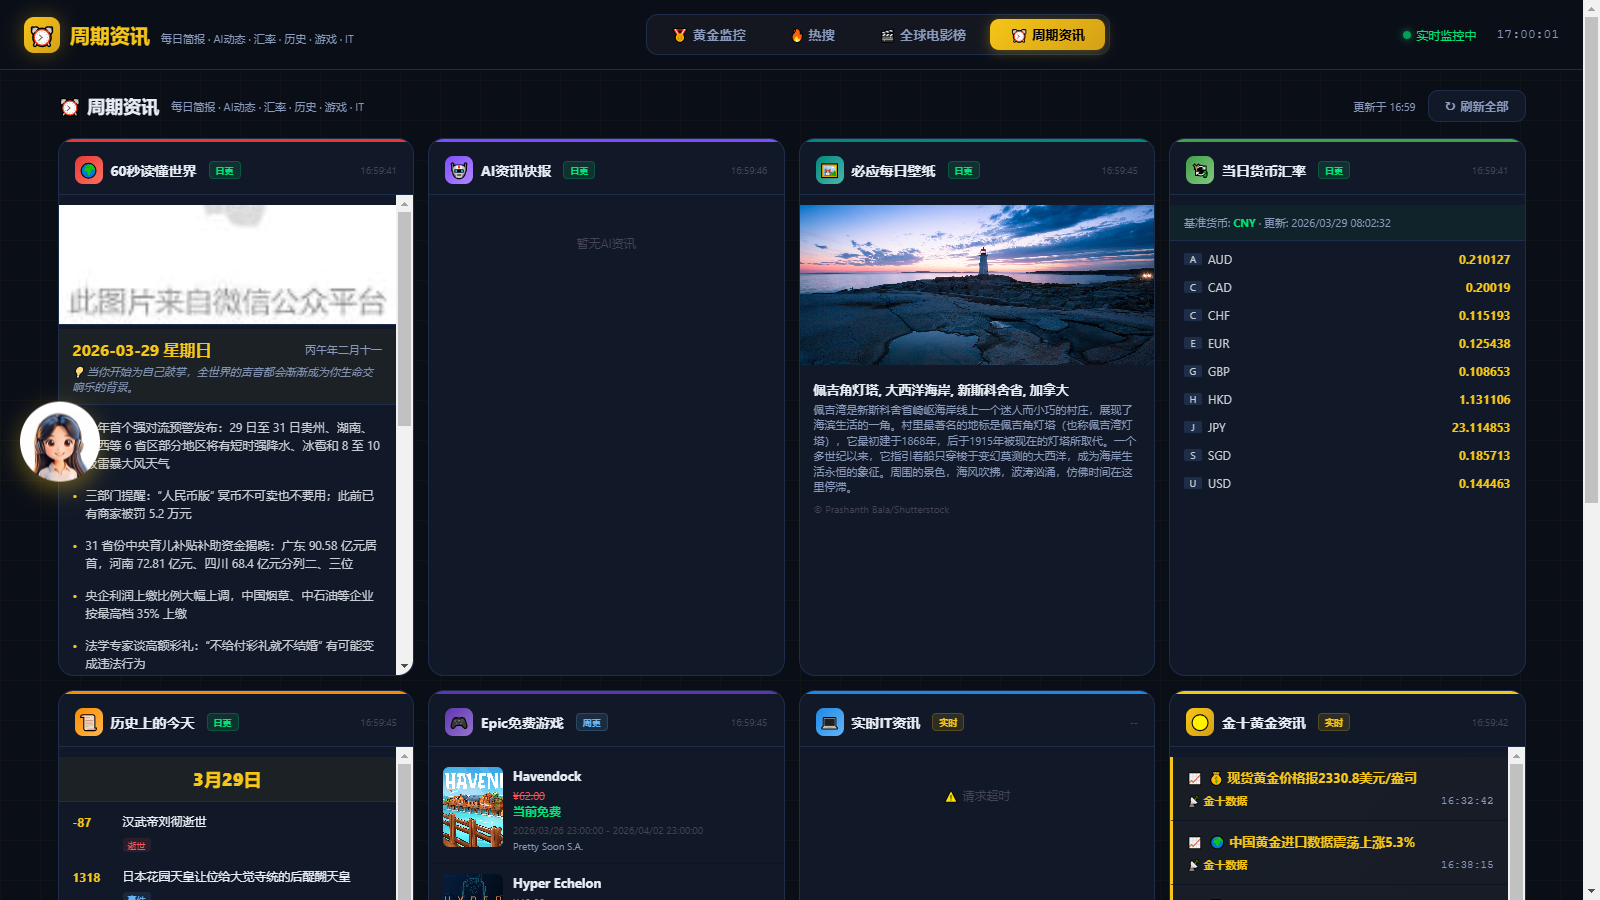Click the 60秒读懂世界 panel scrollbar up arrow
The image size is (1600, 900).
click(x=405, y=204)
